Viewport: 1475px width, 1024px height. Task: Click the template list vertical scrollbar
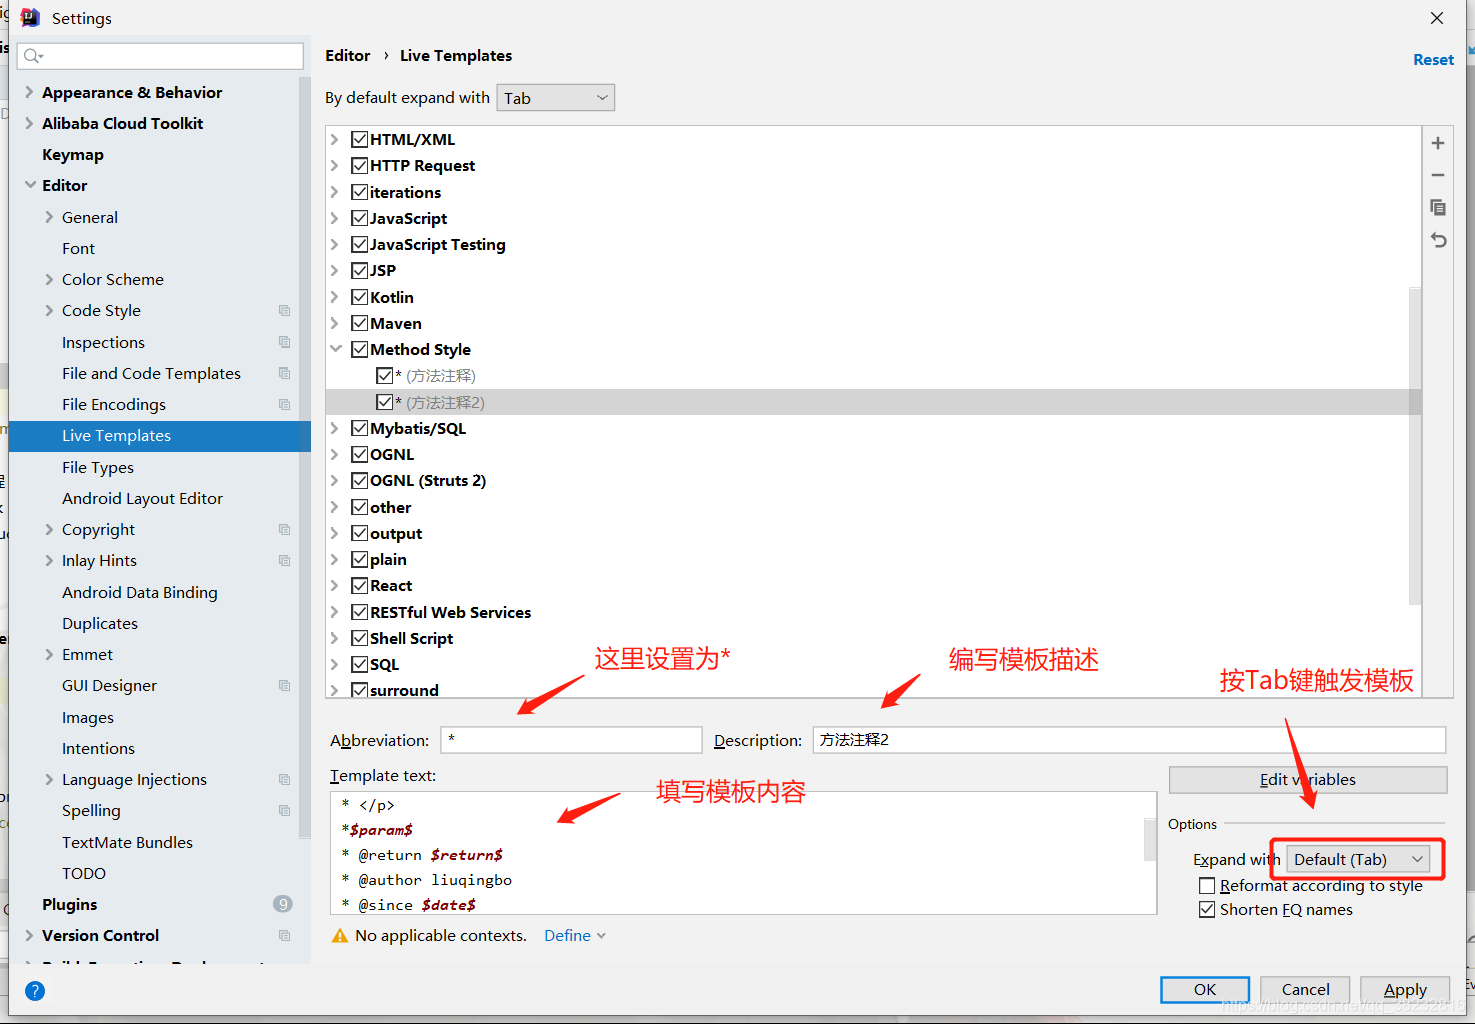[1414, 445]
